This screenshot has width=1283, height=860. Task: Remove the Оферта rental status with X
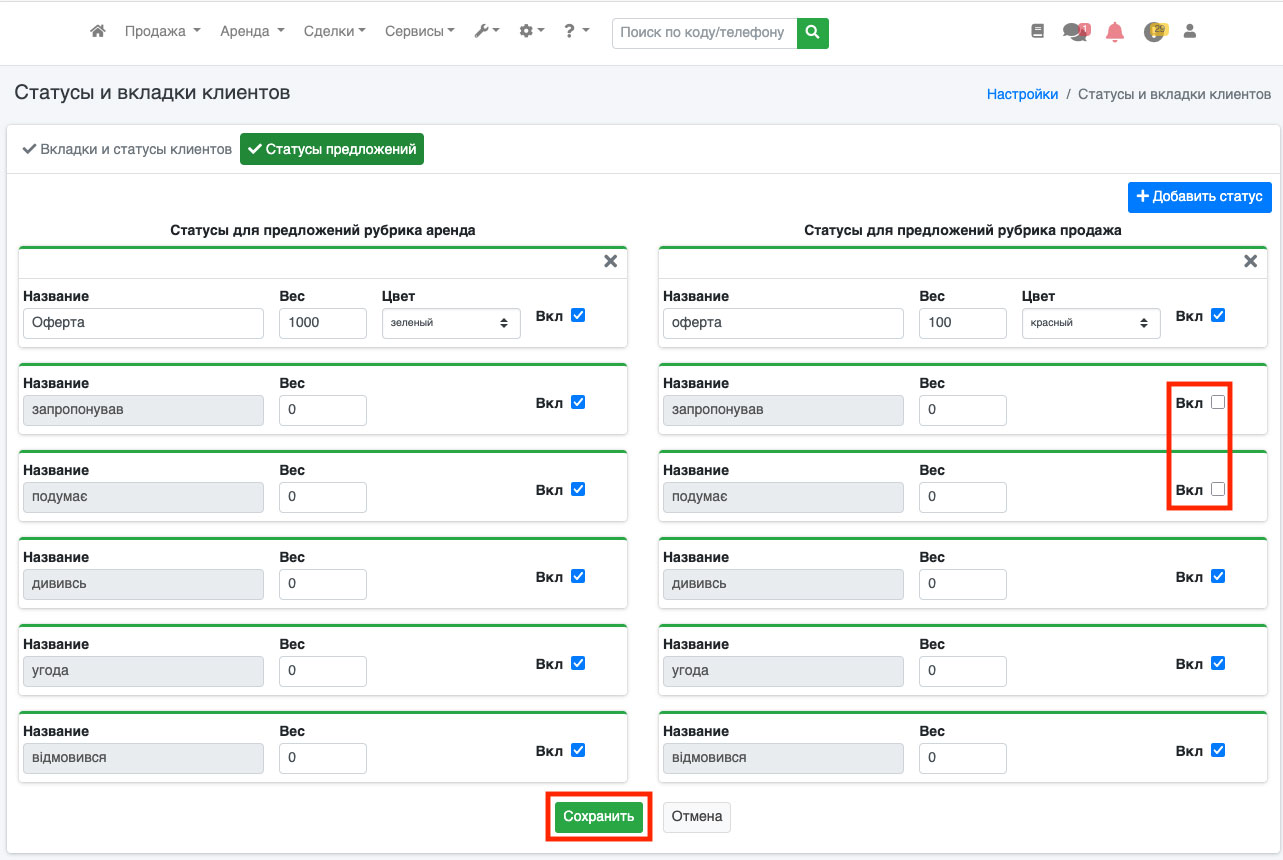(610, 261)
